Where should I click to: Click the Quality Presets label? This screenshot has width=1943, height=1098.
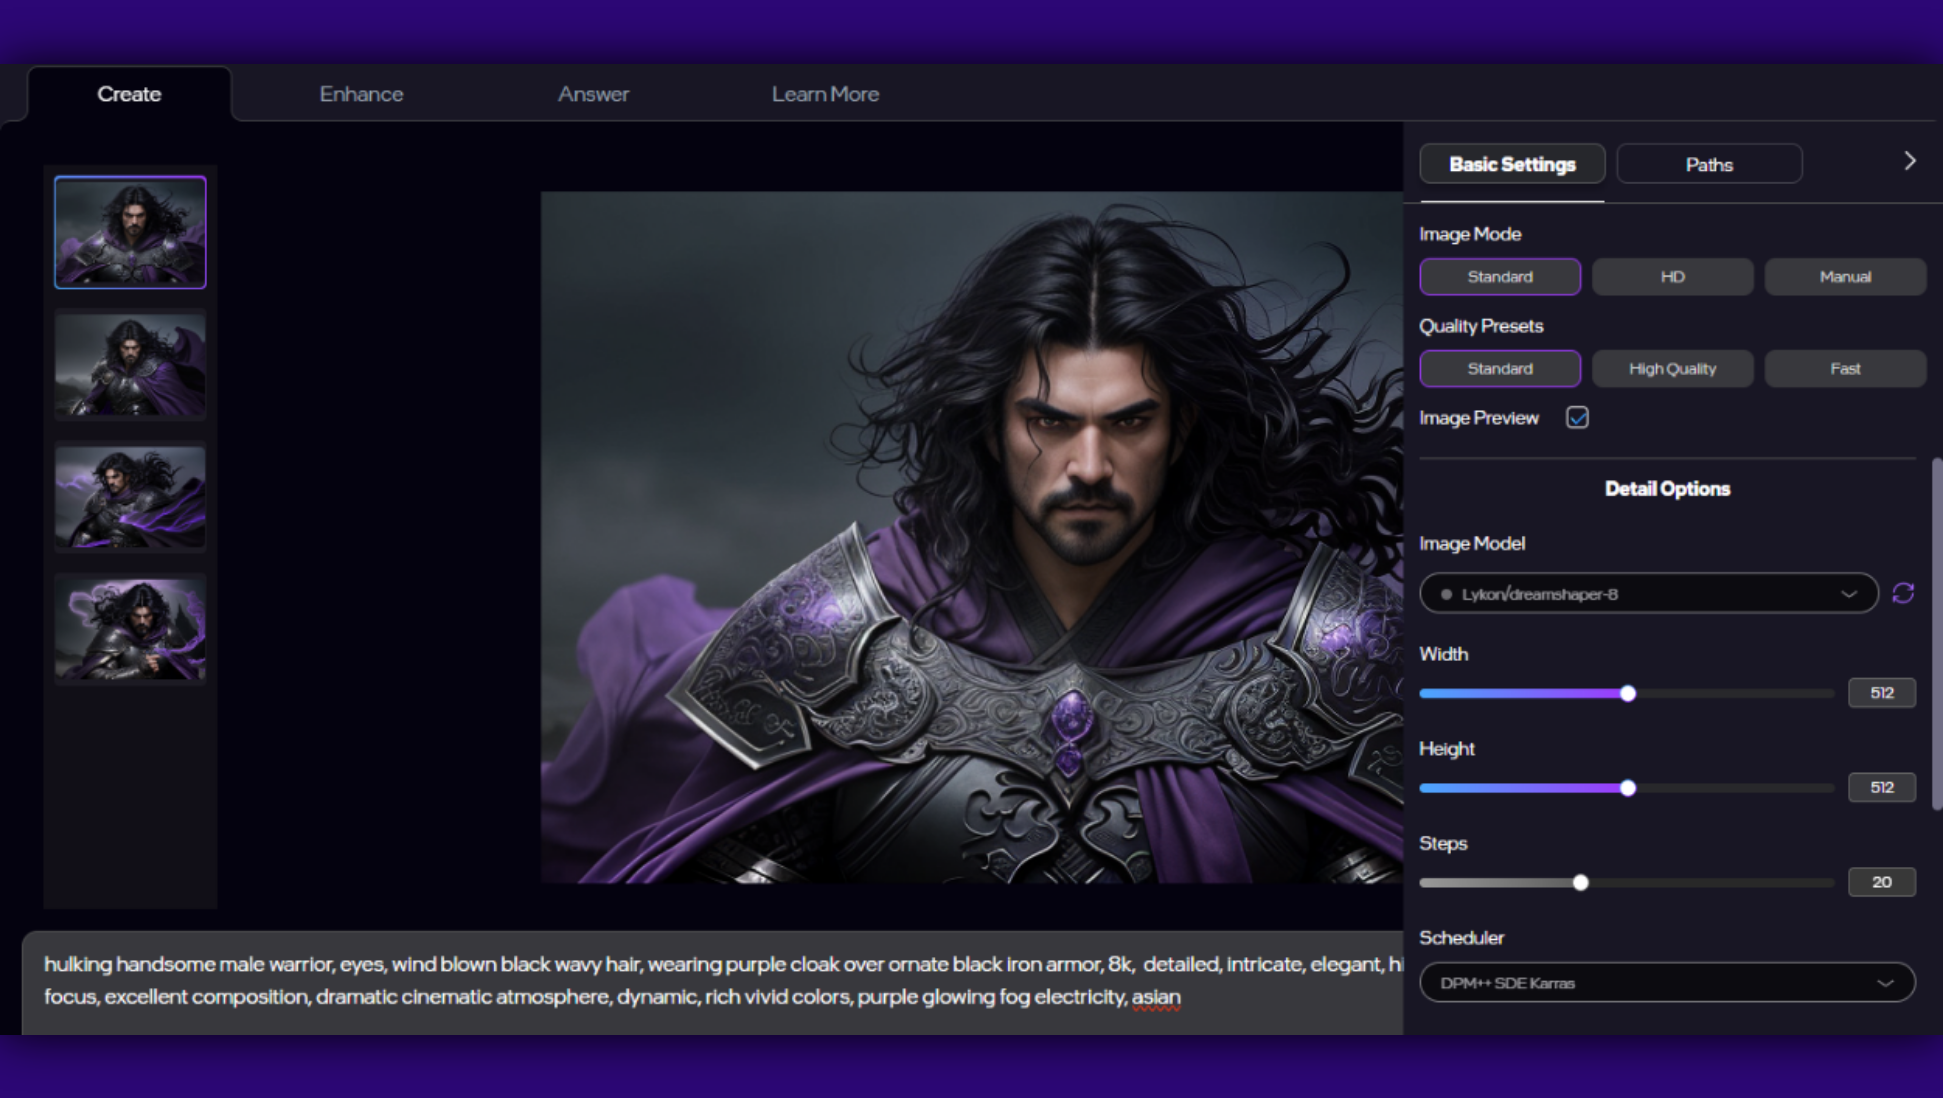pyautogui.click(x=1481, y=326)
